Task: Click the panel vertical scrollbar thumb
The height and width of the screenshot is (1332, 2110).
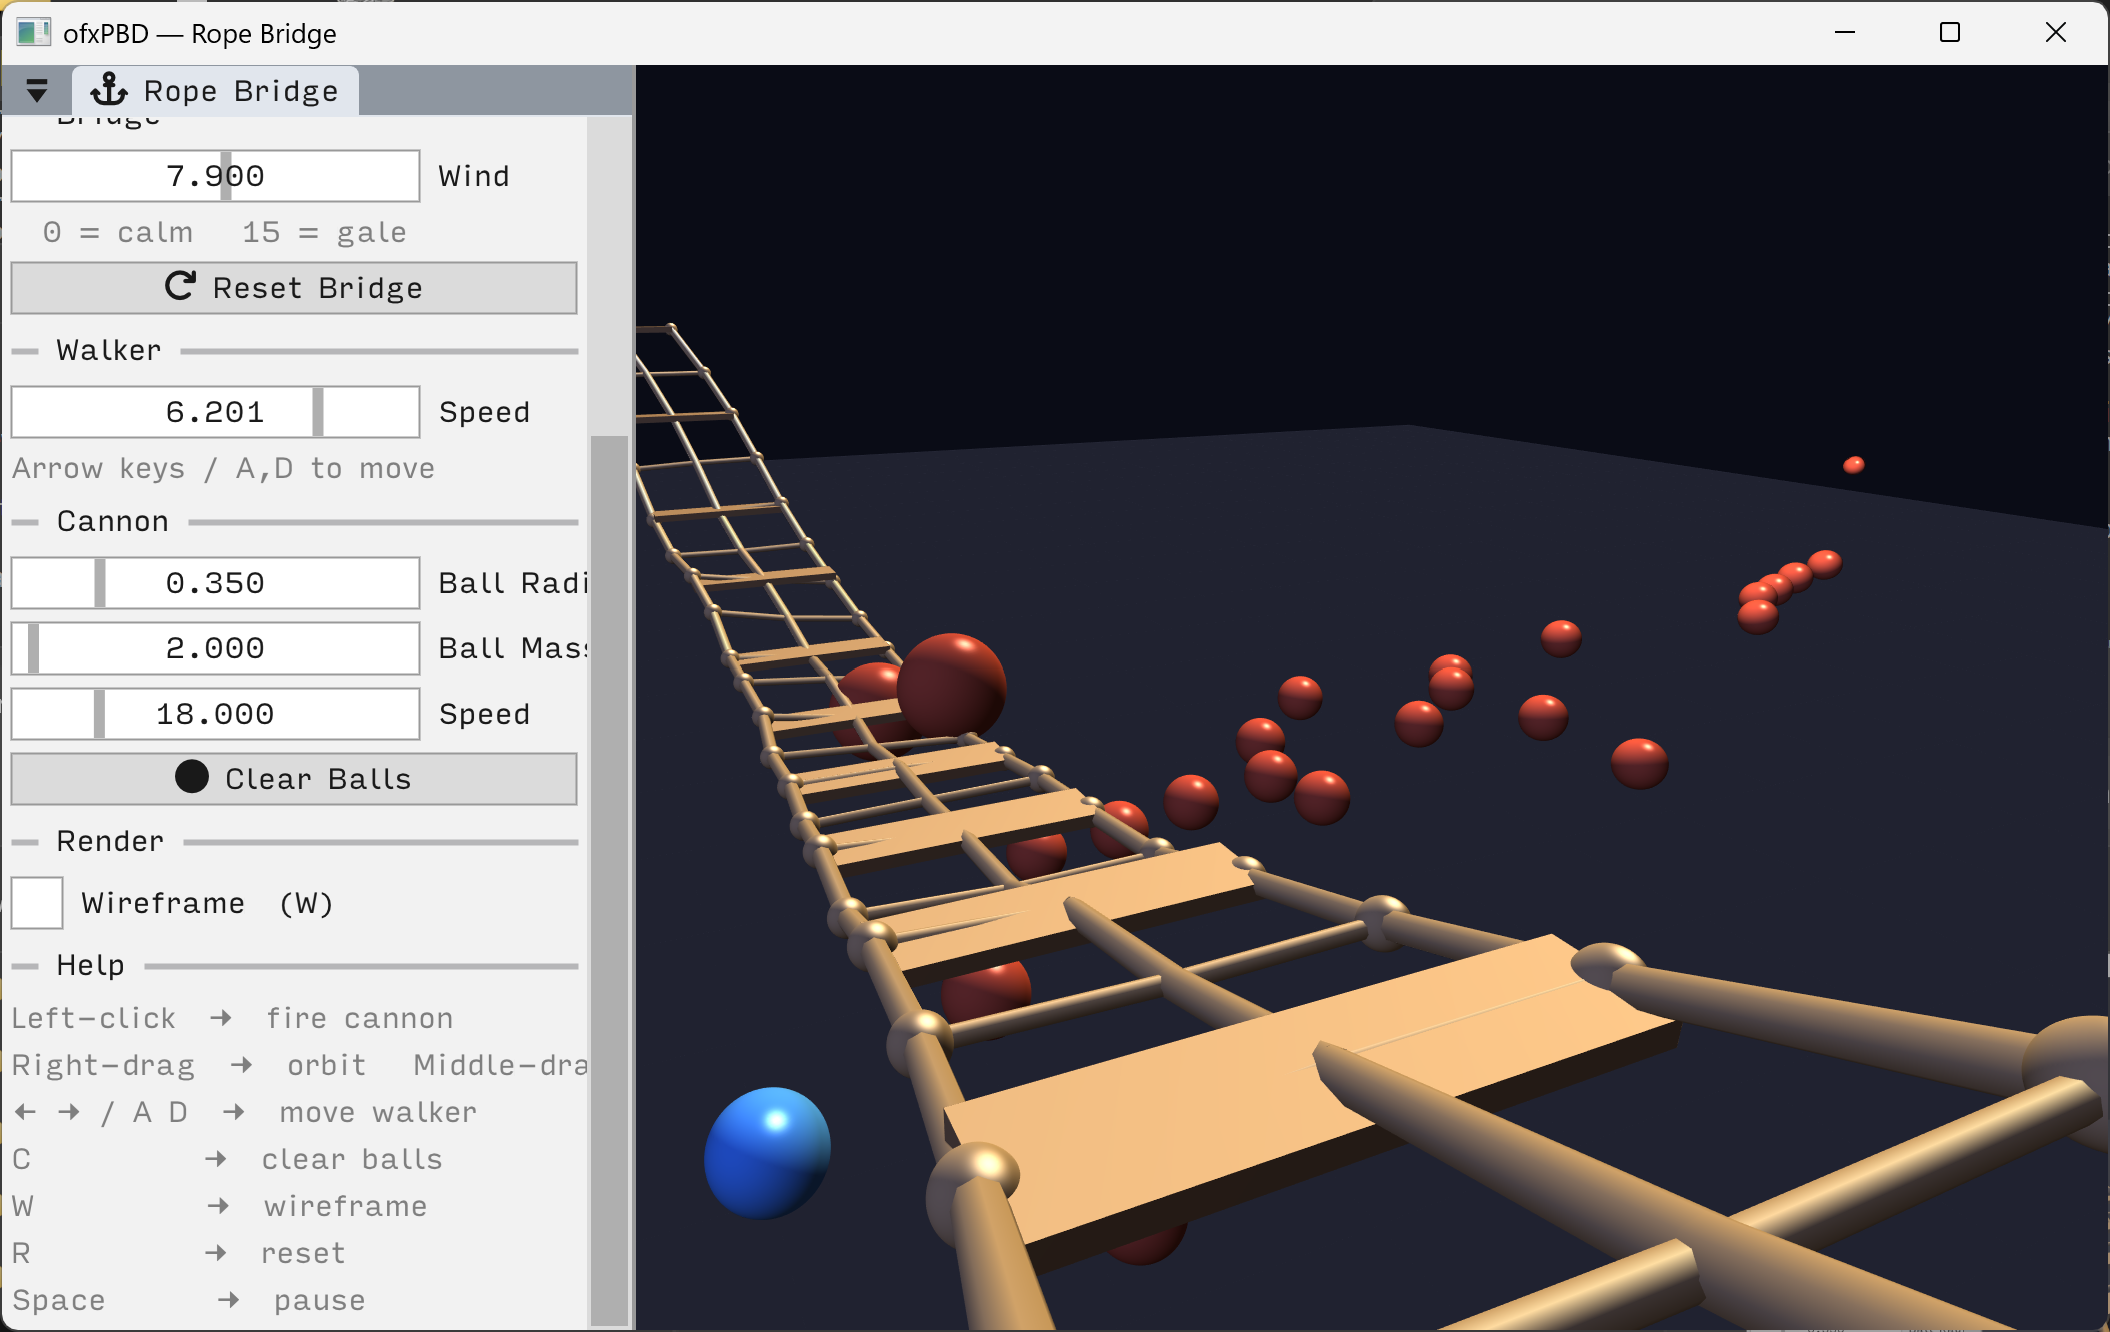Action: point(609,880)
